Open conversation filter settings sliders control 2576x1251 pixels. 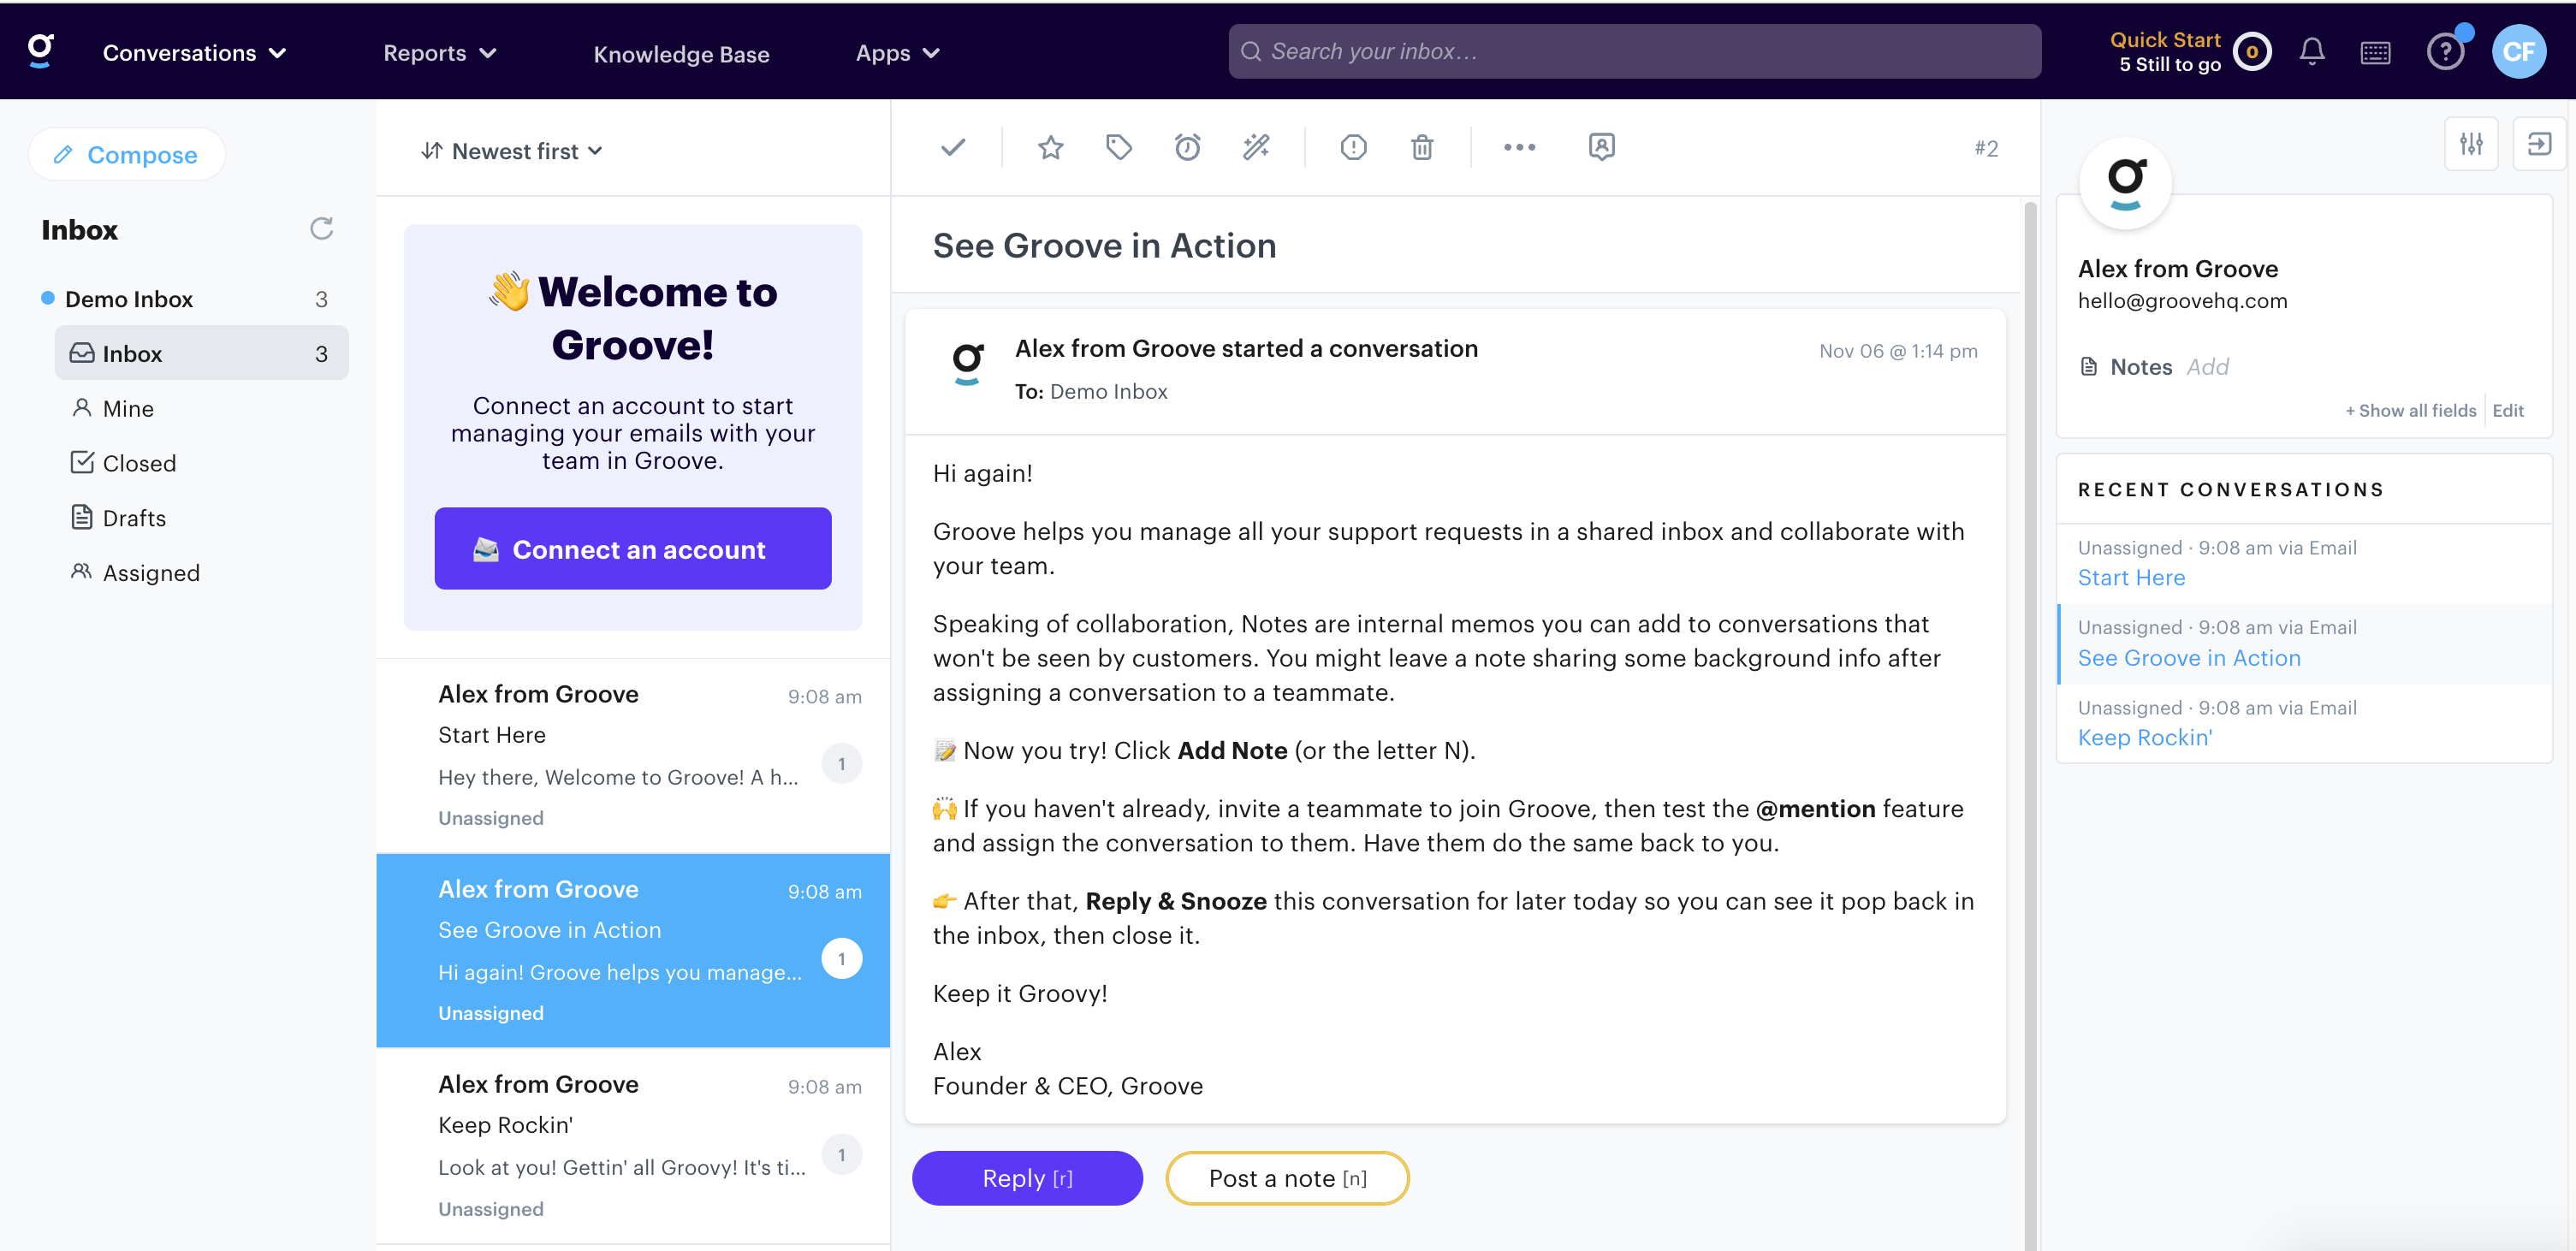2472,144
